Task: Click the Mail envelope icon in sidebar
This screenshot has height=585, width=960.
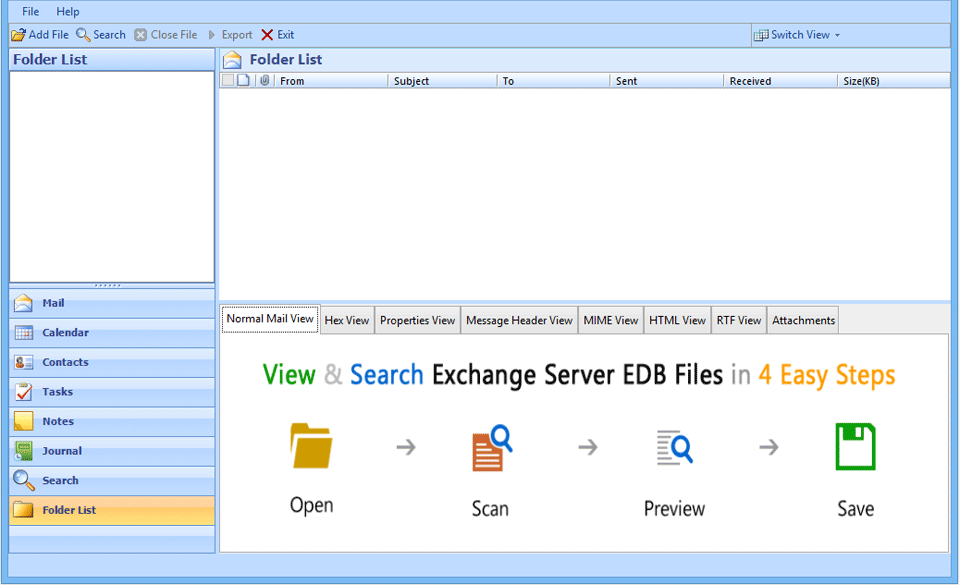Action: 23,303
